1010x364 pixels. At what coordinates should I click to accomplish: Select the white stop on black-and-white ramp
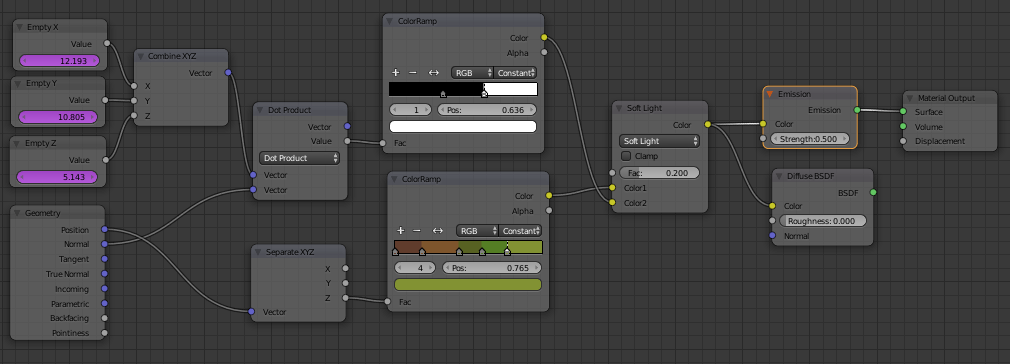484,93
